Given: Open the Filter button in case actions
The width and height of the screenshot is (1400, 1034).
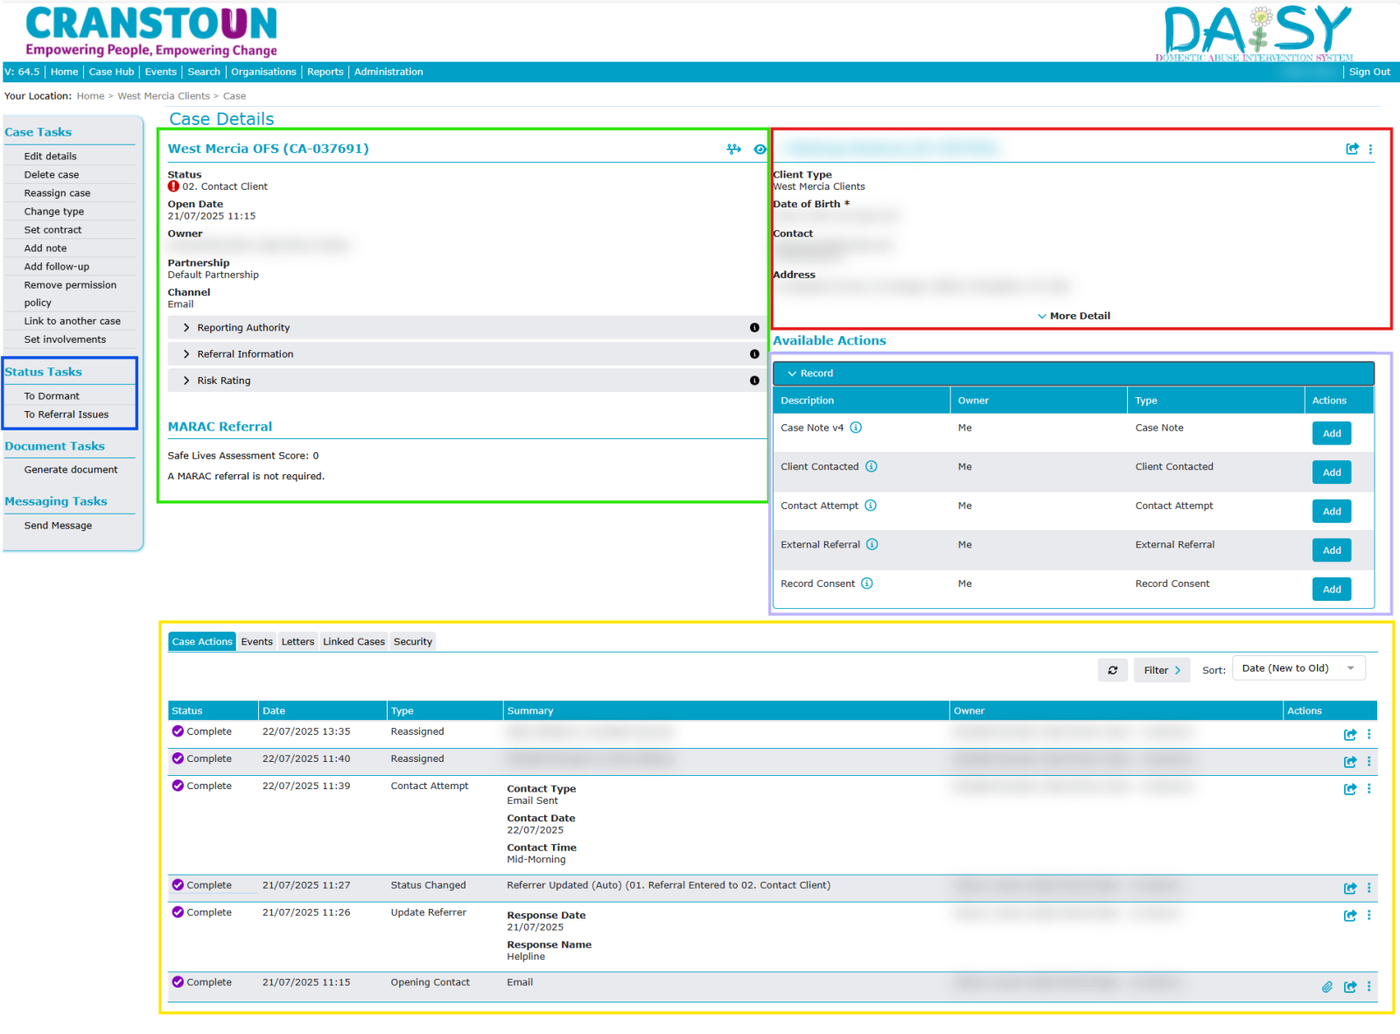Looking at the screenshot, I should coord(1162,670).
